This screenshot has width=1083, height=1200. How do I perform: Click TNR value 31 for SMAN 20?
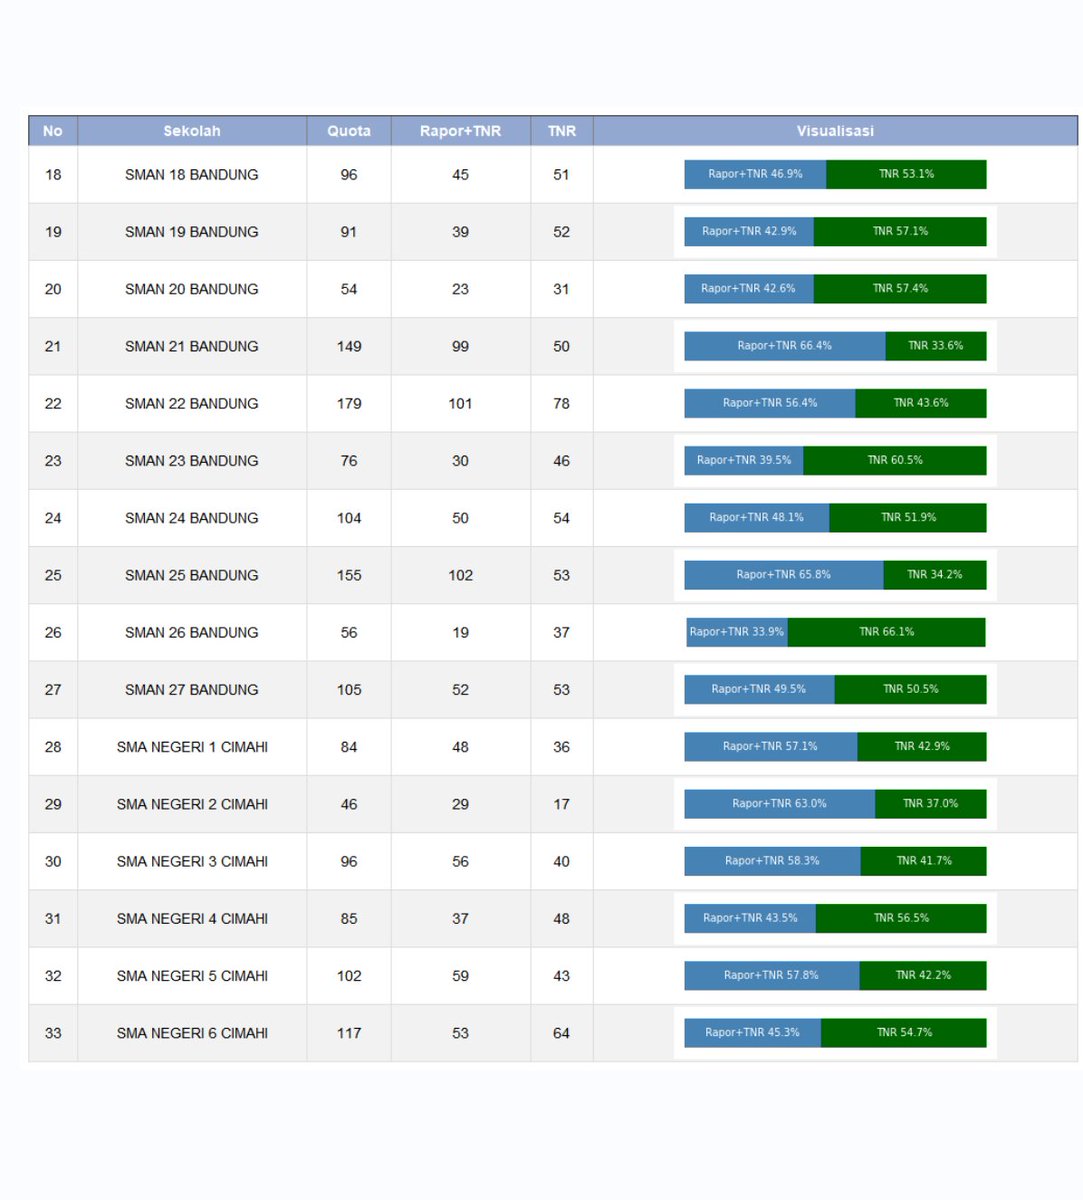562,289
